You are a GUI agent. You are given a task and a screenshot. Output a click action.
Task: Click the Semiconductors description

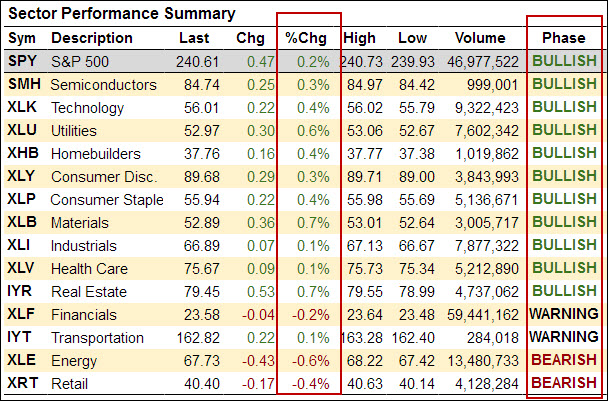click(104, 85)
